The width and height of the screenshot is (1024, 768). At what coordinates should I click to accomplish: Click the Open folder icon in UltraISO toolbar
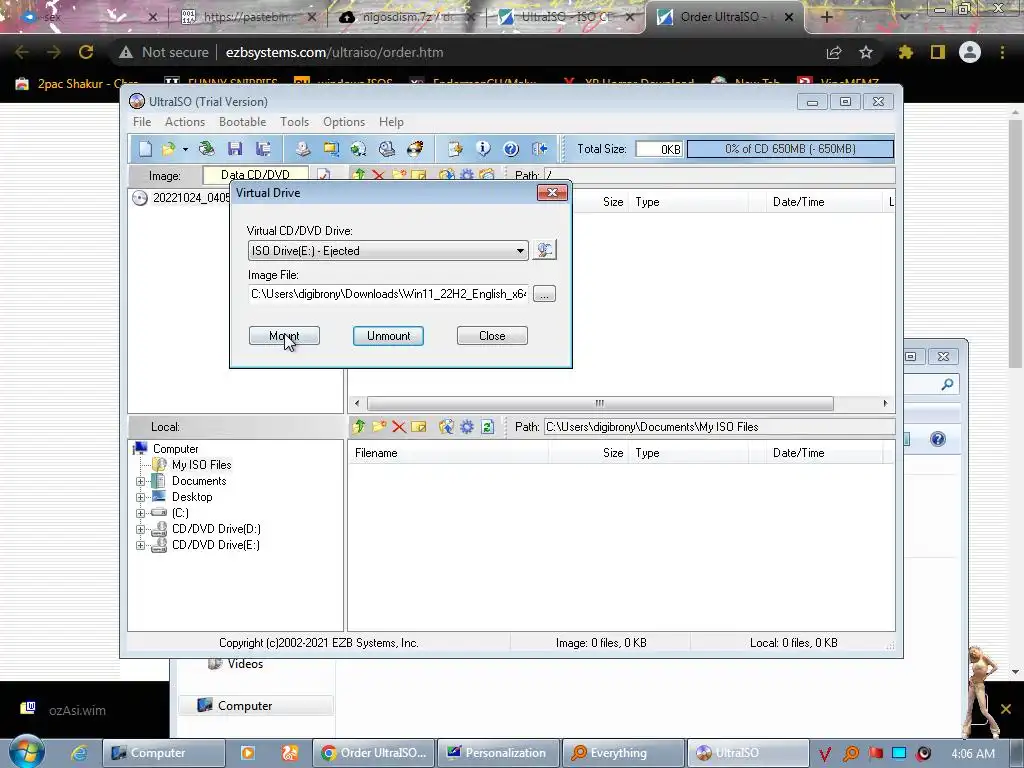(x=168, y=149)
